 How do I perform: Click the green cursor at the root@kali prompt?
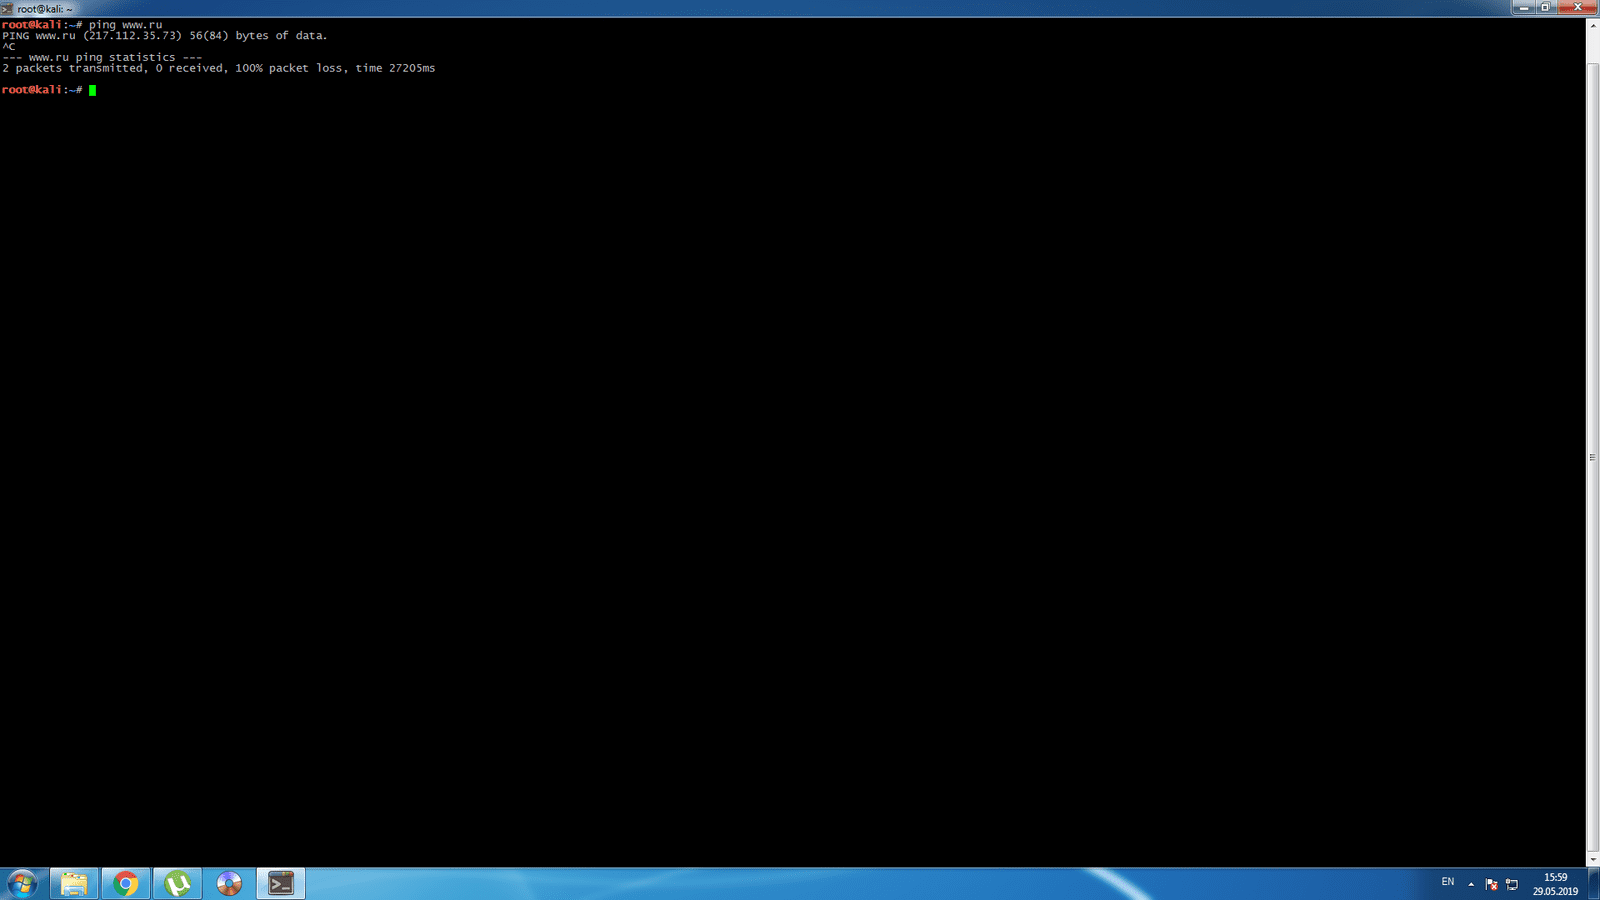92,90
